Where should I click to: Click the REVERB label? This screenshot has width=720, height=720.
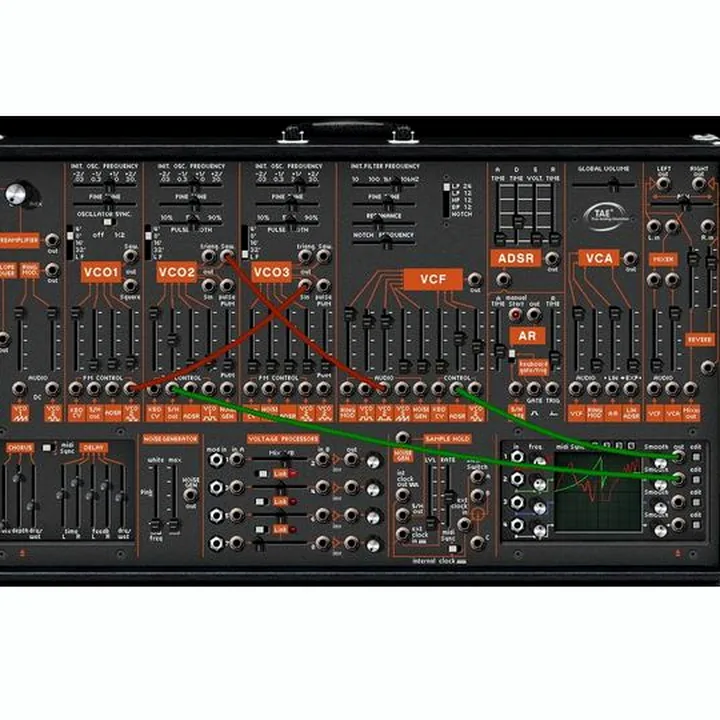point(699,339)
